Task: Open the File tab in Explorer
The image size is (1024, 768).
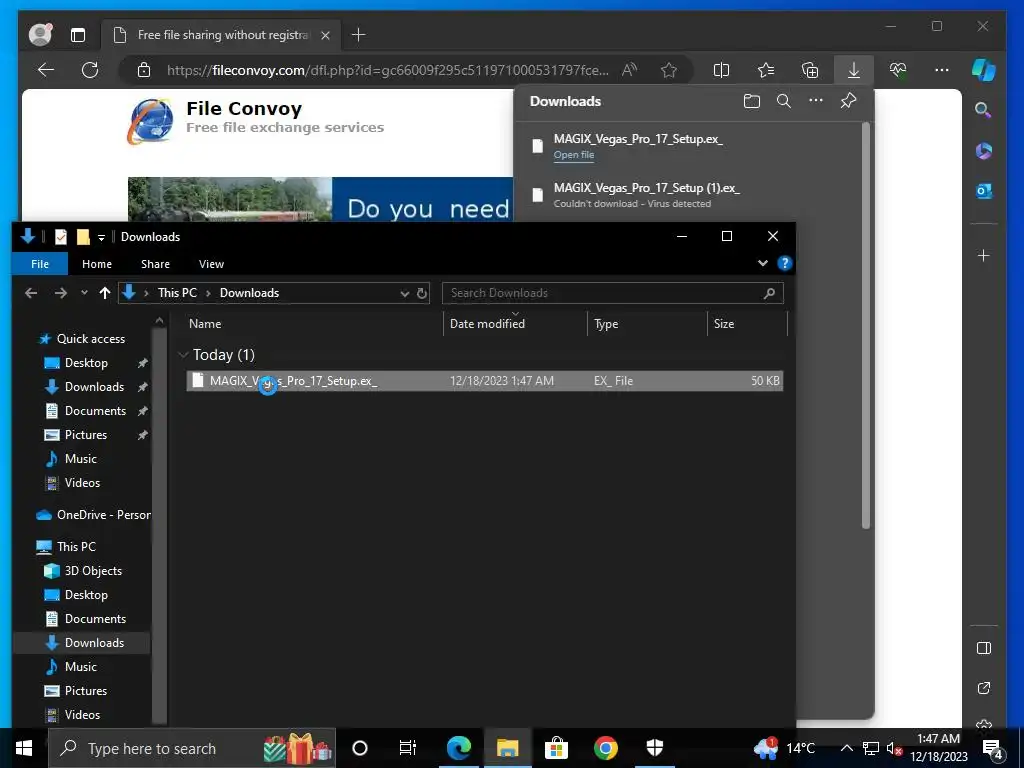Action: pyautogui.click(x=40, y=264)
